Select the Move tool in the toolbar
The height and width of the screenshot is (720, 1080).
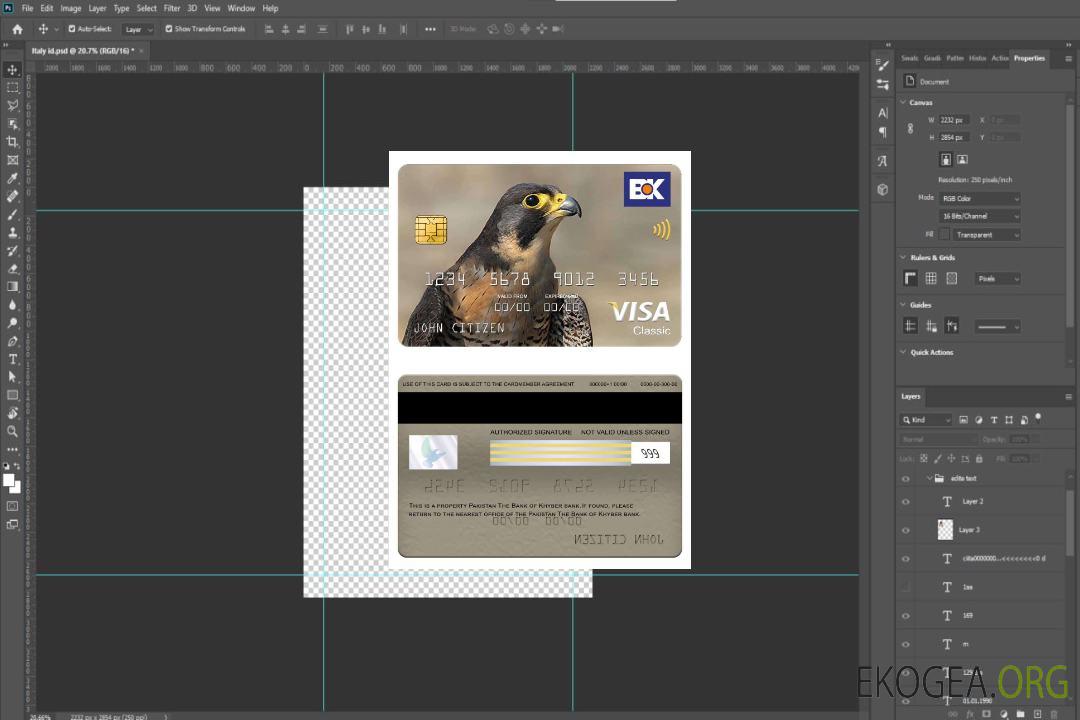pos(12,70)
